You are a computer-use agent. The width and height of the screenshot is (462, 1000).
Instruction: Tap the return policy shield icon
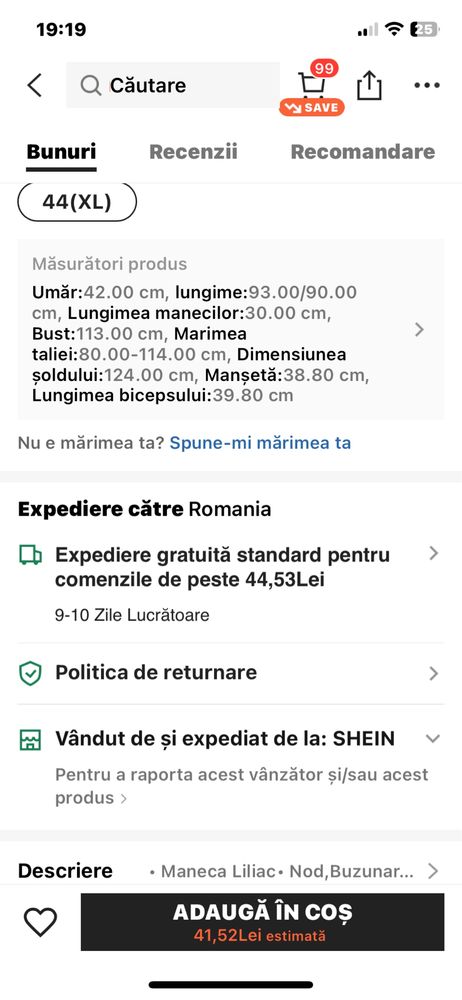point(30,673)
